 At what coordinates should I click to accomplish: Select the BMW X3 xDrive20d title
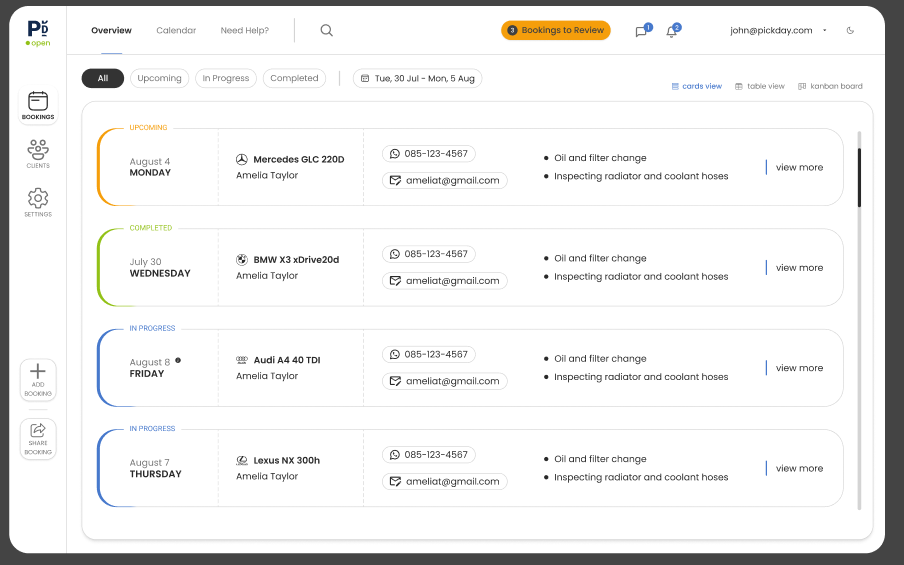[x=296, y=259]
